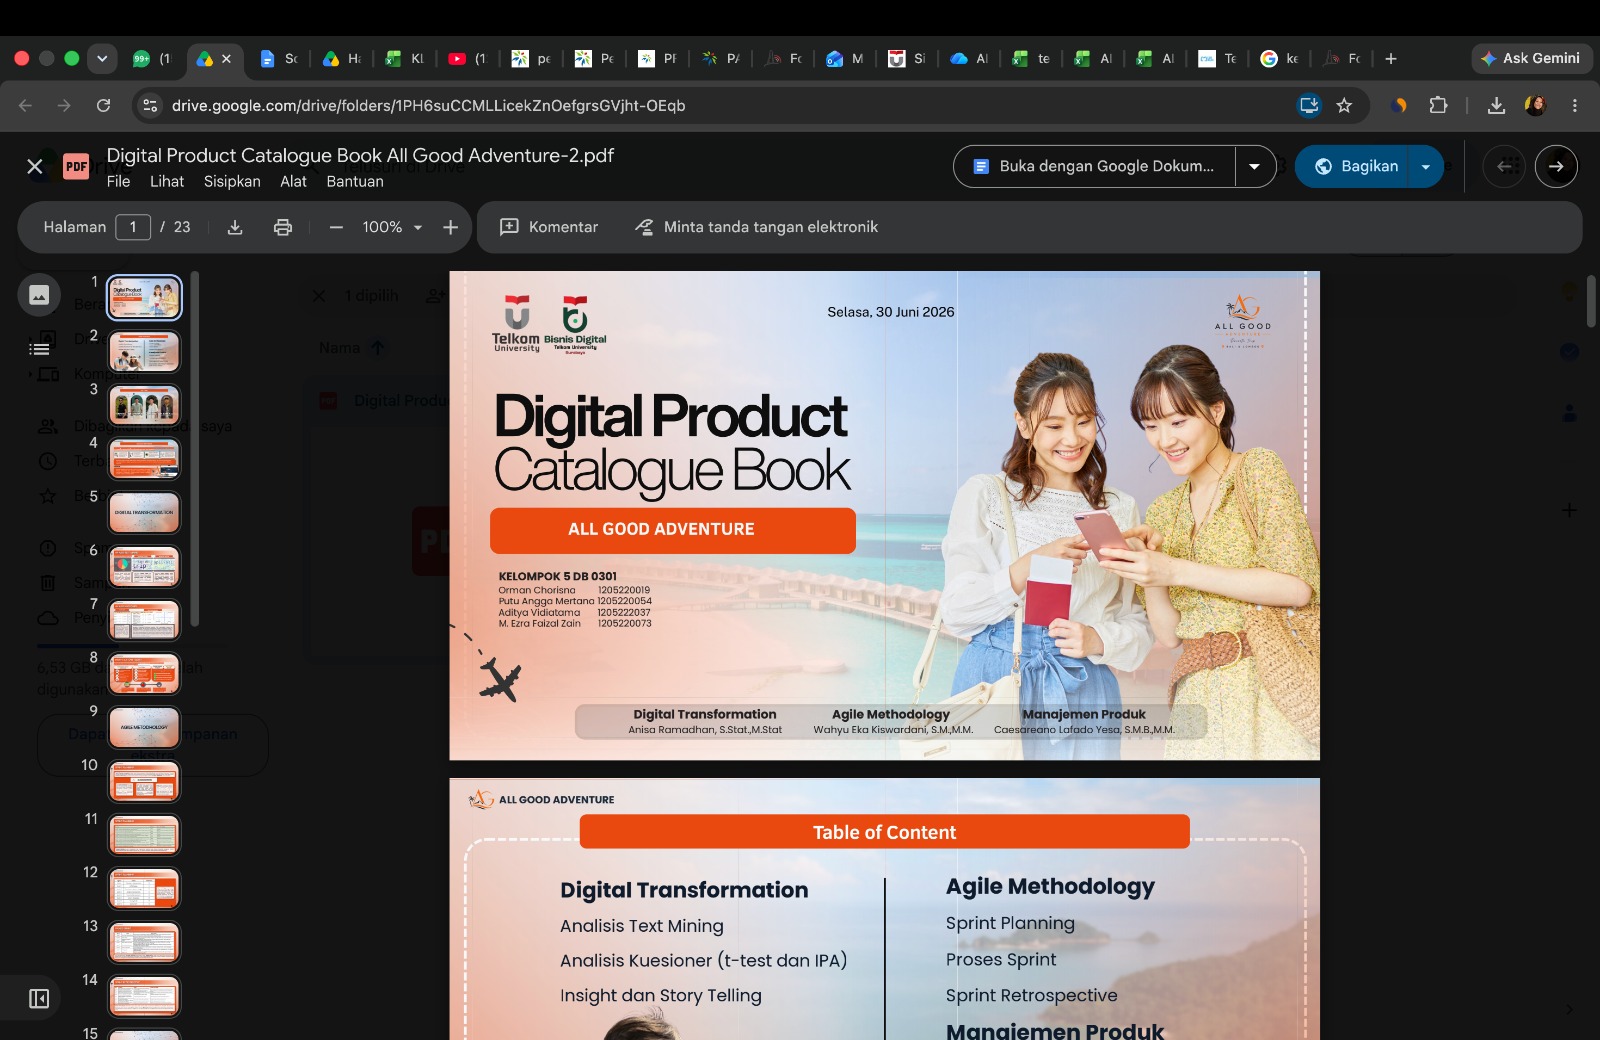
Task: Reload the page
Action: [103, 105]
